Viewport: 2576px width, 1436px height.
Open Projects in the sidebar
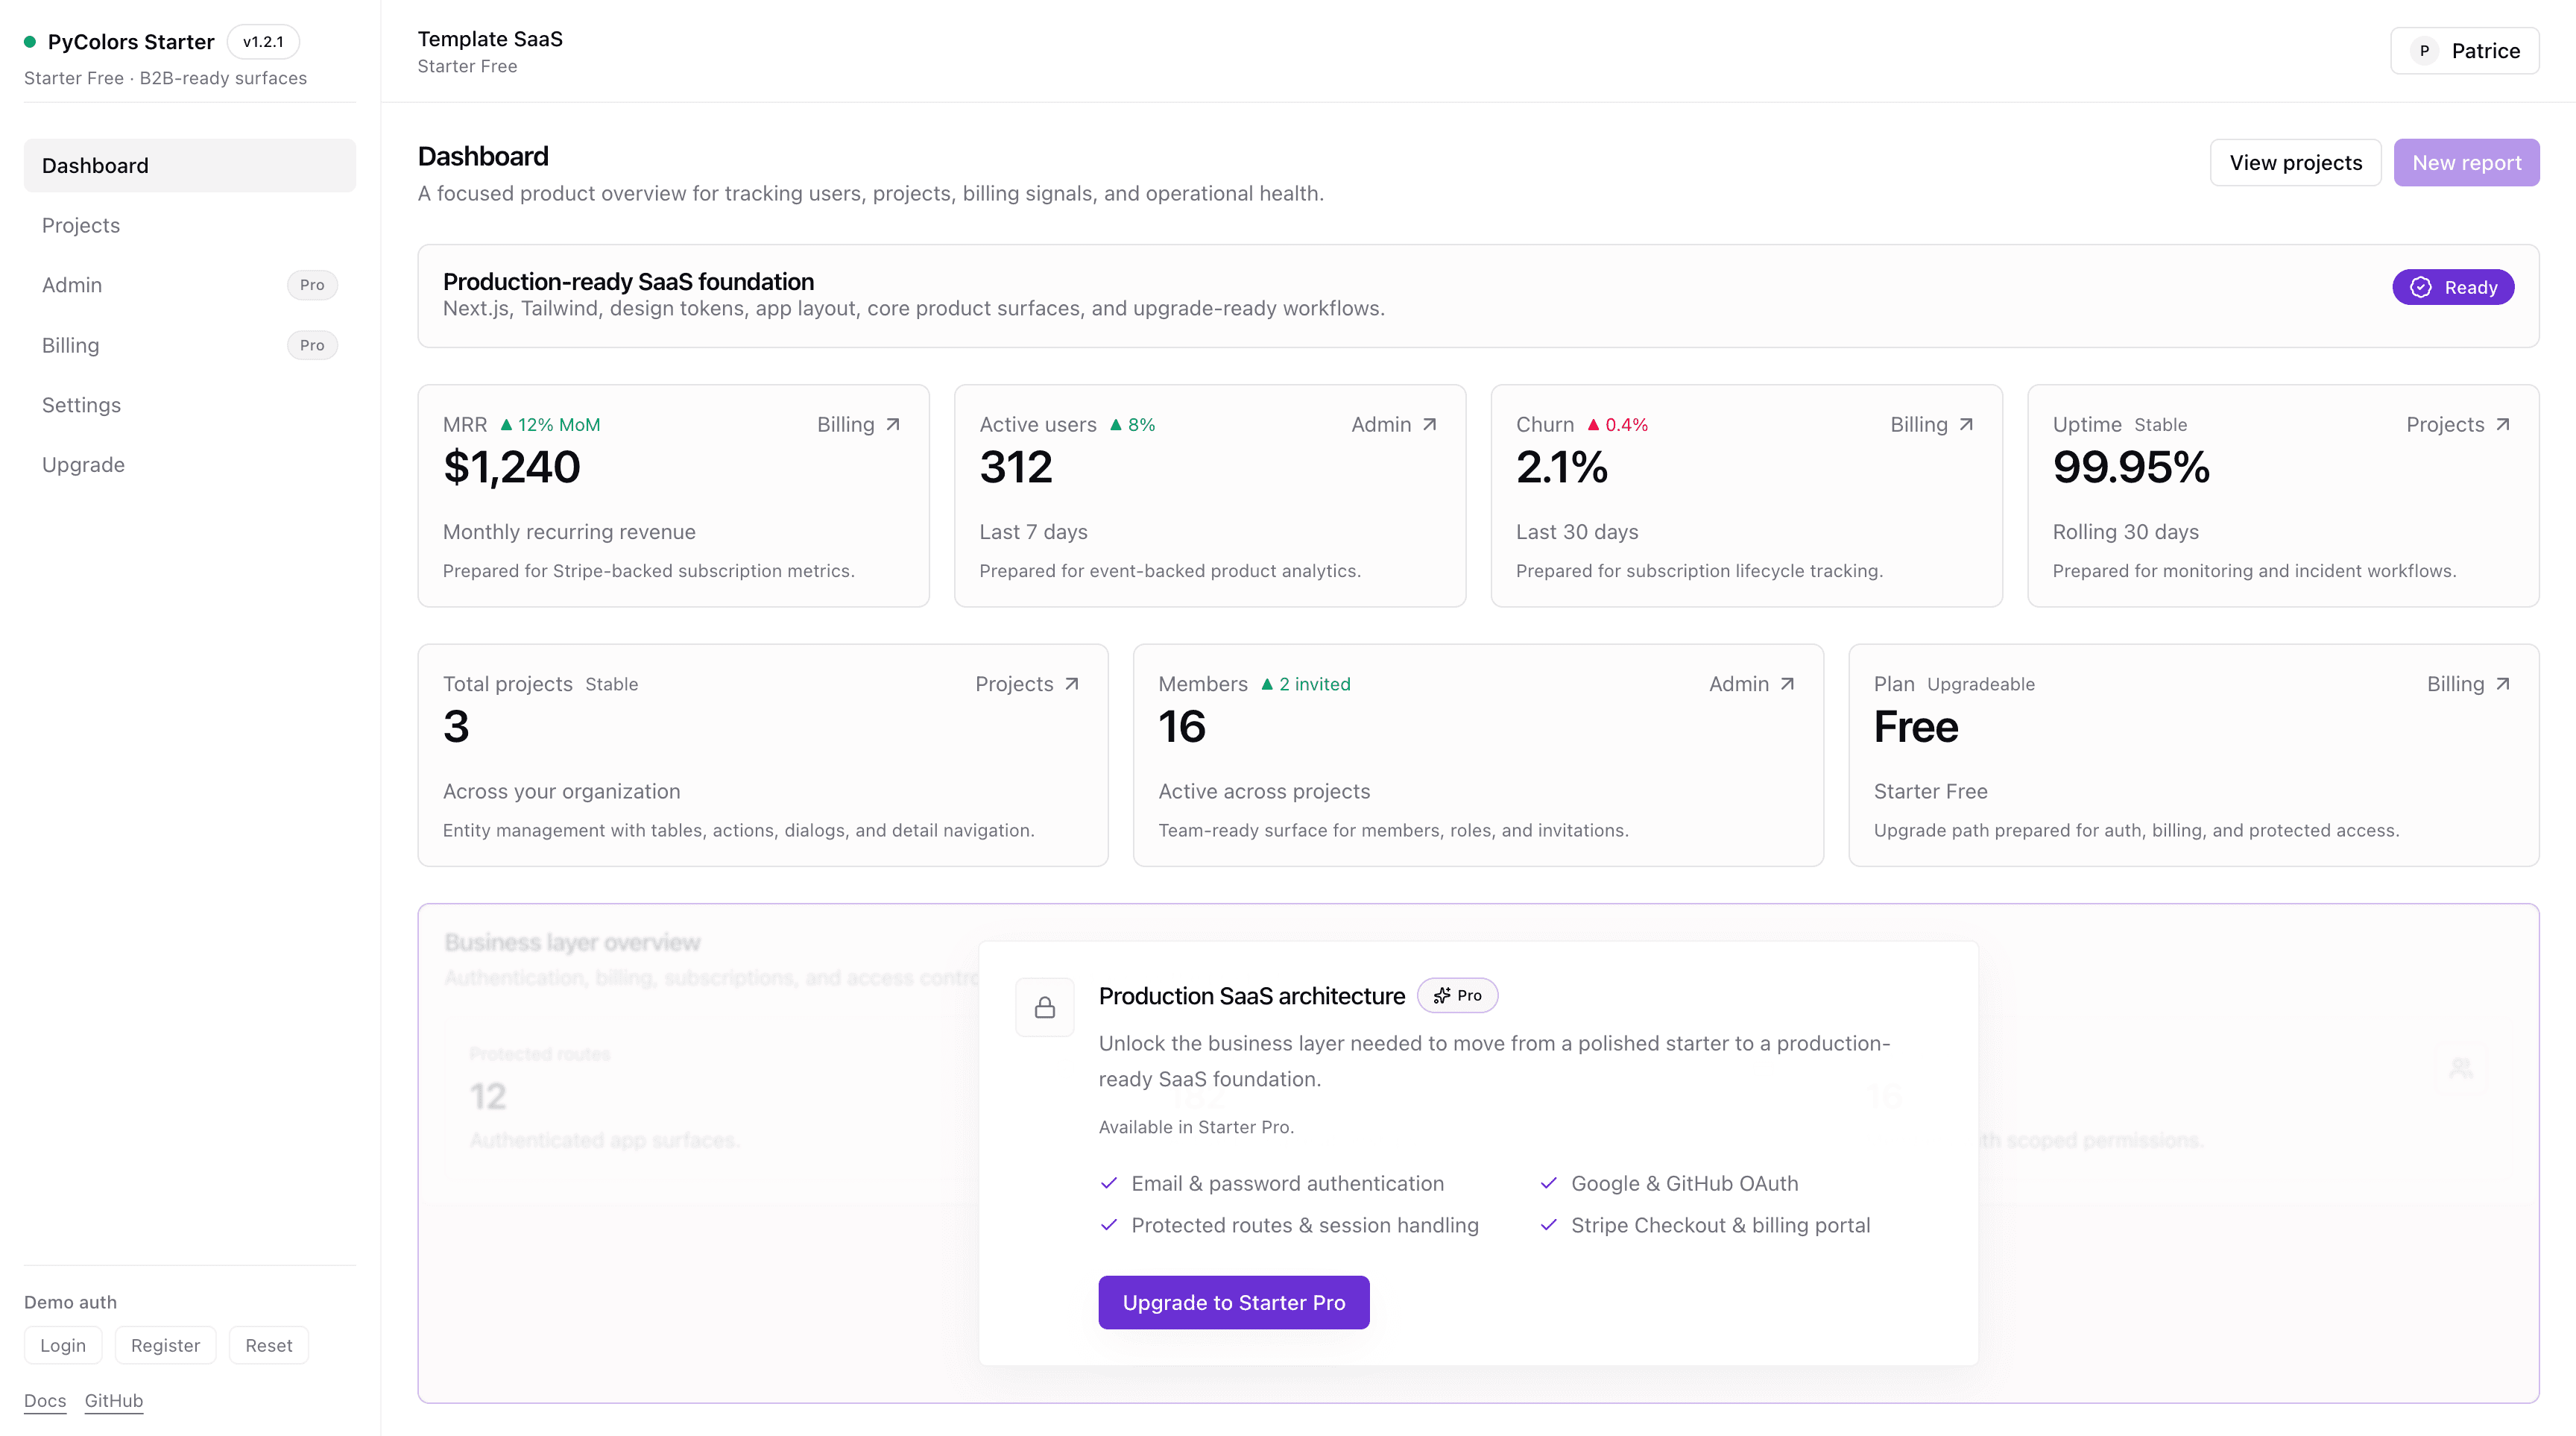190,225
